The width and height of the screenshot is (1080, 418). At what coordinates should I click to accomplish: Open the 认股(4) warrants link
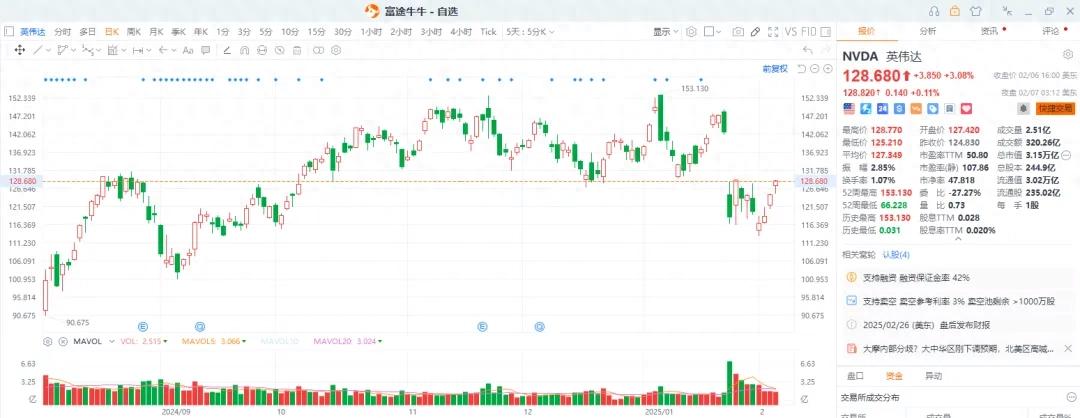(x=896, y=255)
